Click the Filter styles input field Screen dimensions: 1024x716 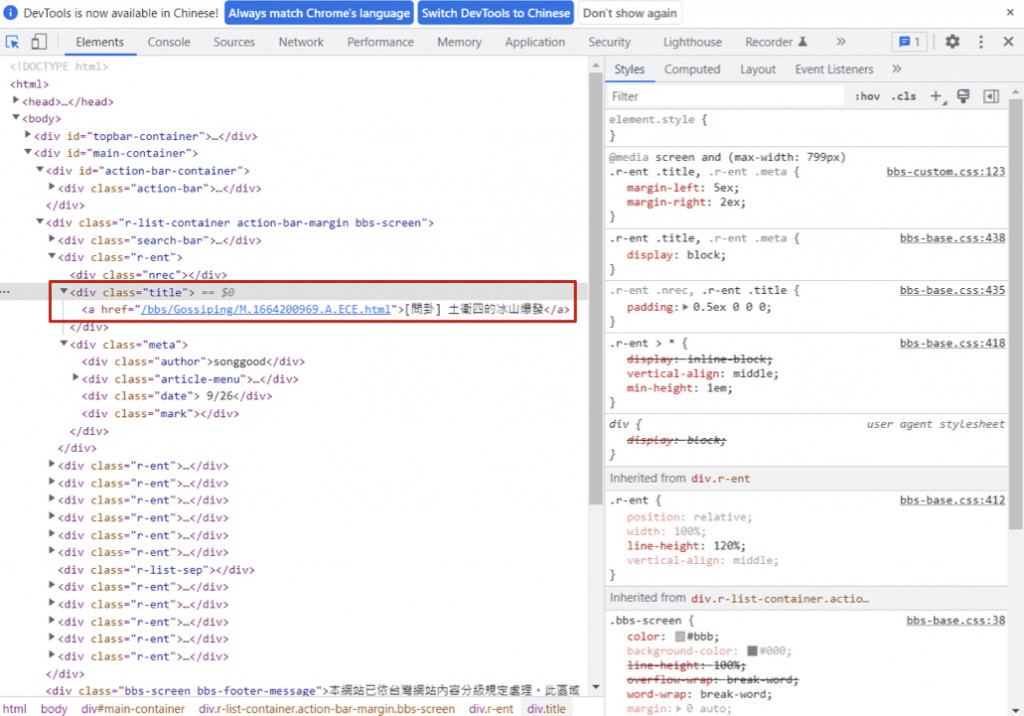tap(725, 97)
